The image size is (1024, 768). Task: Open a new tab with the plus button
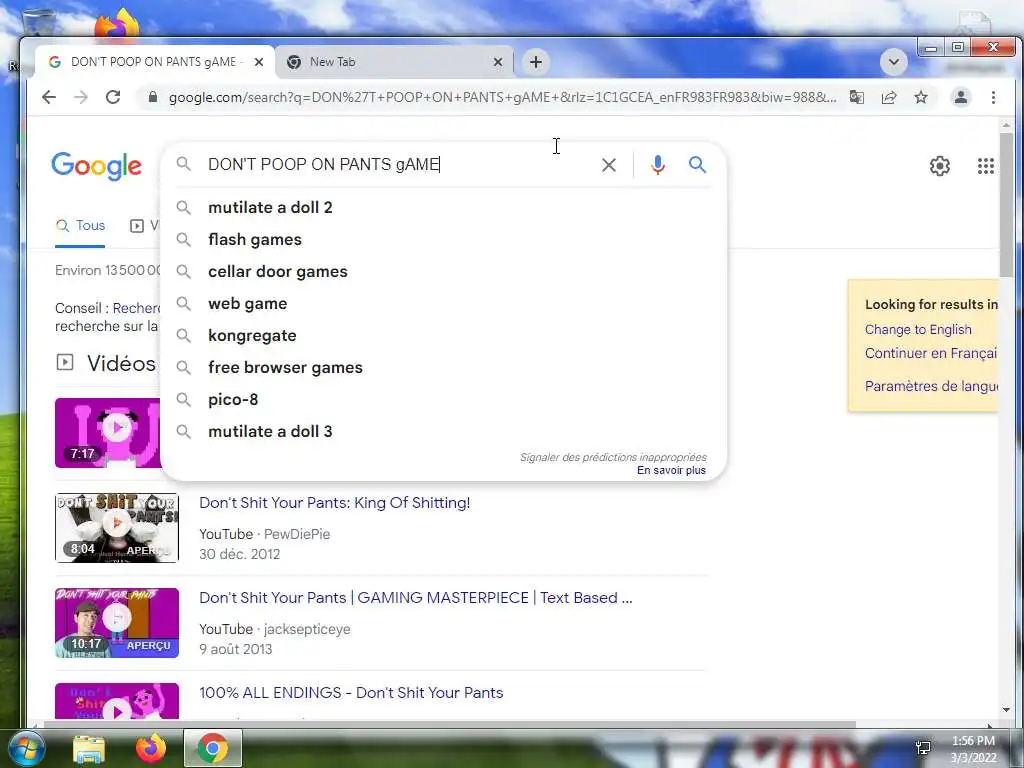coord(536,62)
